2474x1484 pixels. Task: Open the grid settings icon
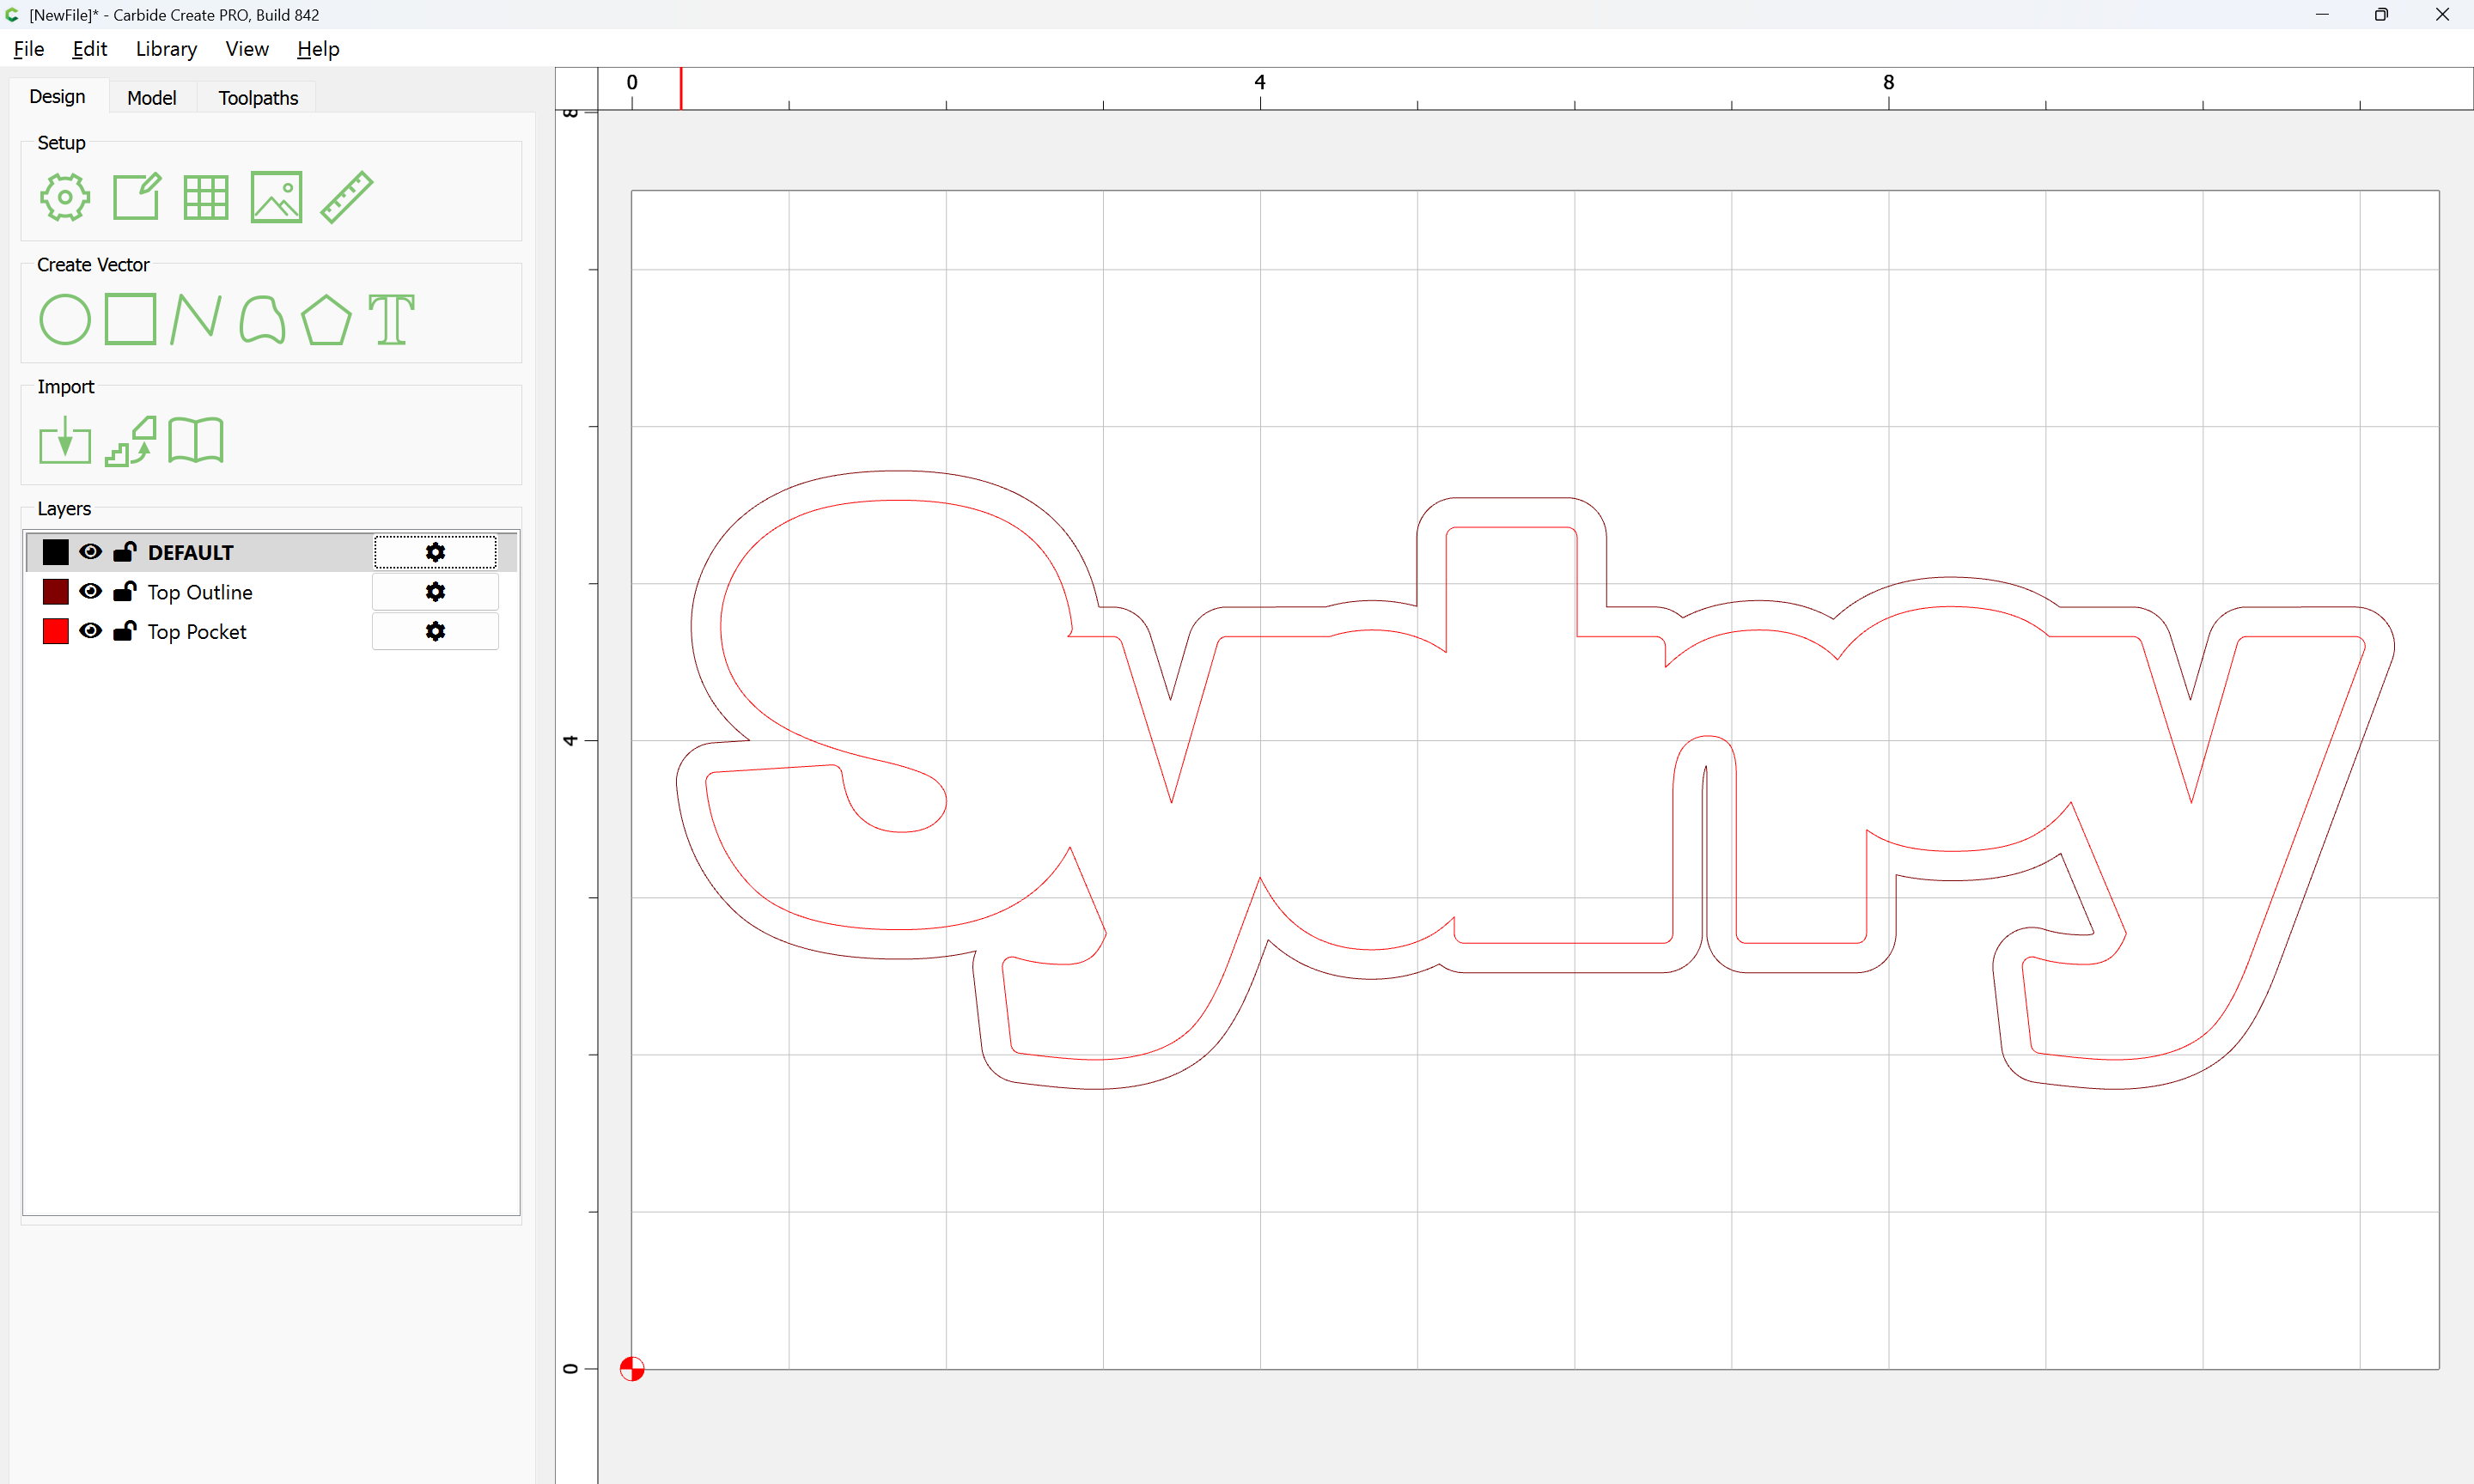click(x=206, y=197)
